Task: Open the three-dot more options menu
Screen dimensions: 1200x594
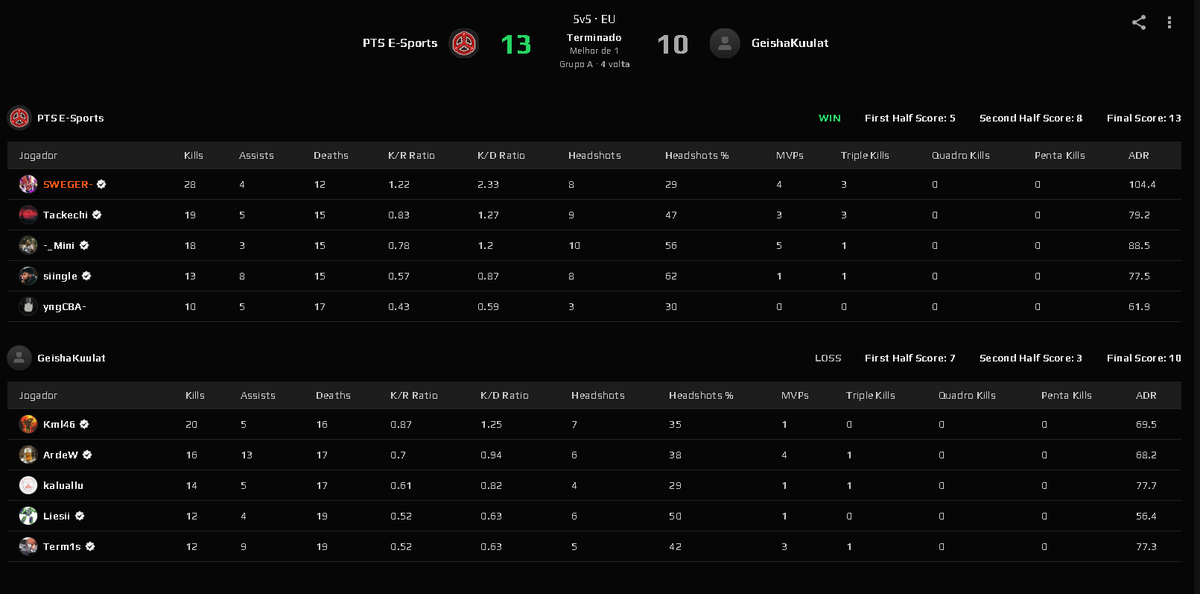Action: coord(1169,22)
